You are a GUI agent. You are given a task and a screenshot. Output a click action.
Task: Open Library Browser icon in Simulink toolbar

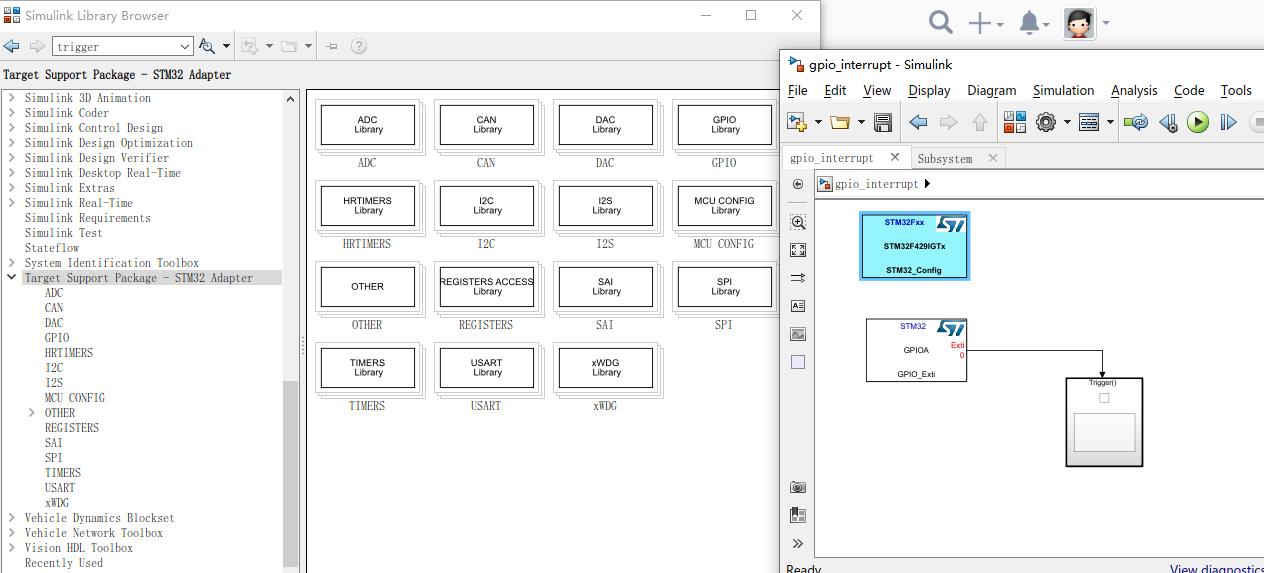pos(1015,122)
